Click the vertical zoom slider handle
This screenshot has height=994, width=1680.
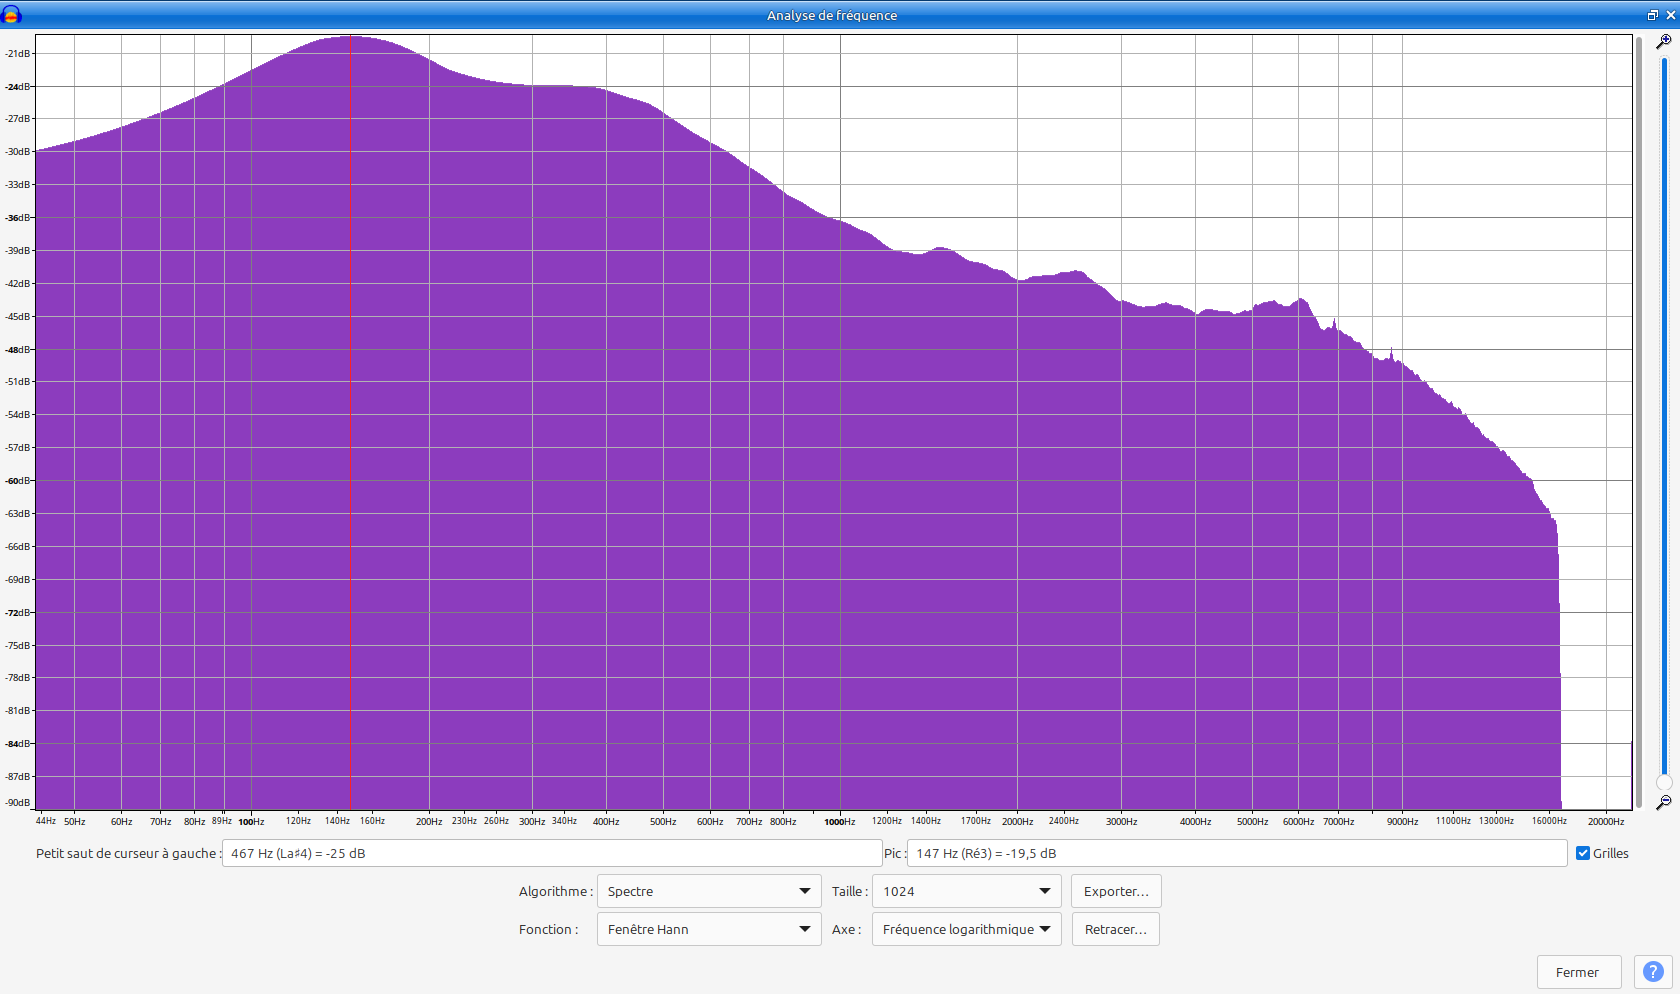coord(1664,782)
